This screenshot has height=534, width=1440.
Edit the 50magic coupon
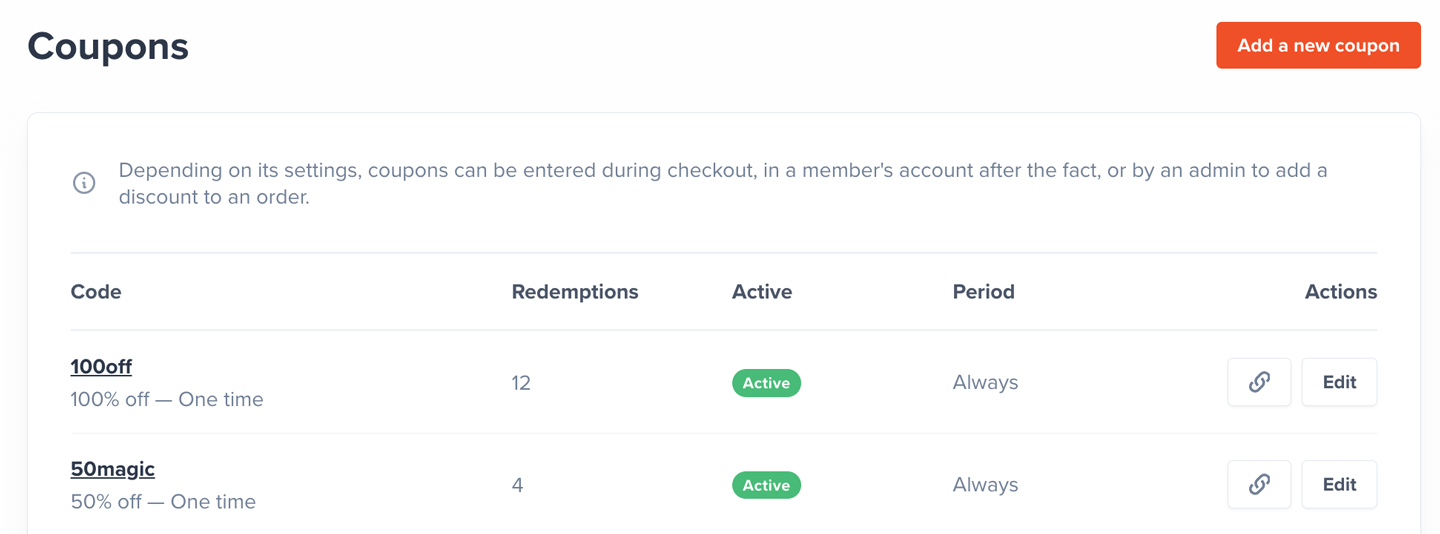click(x=1339, y=485)
